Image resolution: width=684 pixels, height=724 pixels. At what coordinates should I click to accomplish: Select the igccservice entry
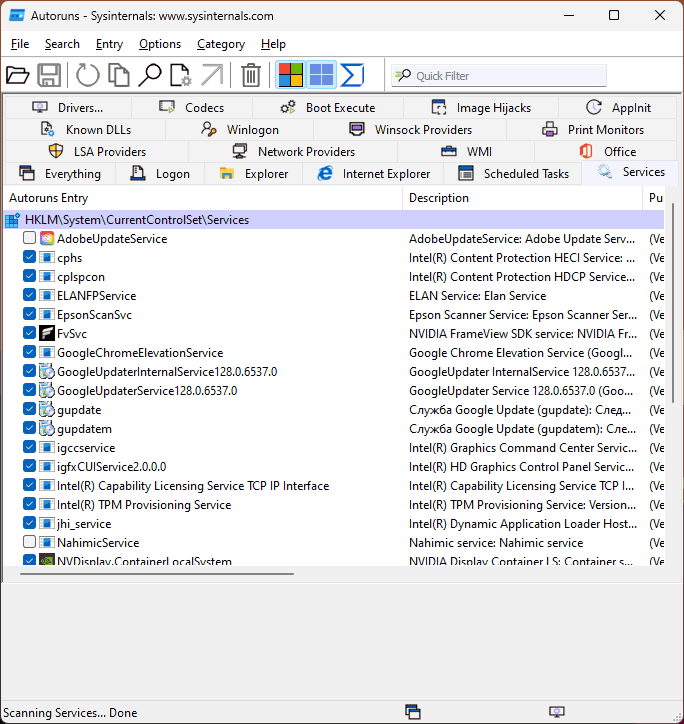(86, 447)
